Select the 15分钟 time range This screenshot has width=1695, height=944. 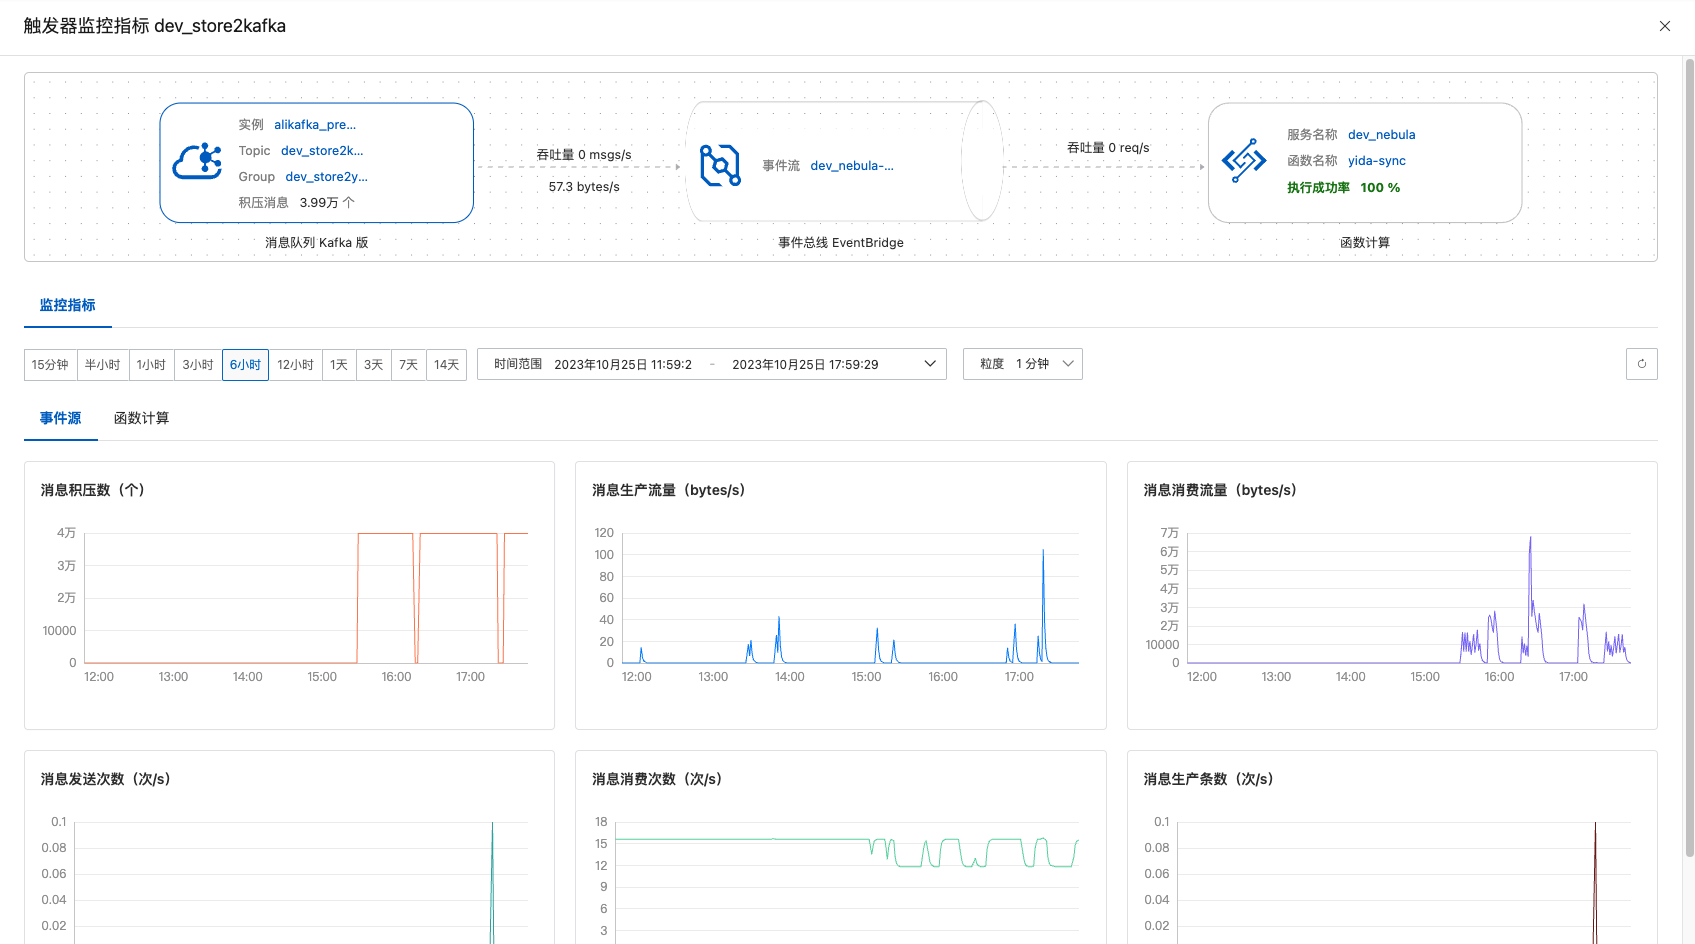point(50,365)
